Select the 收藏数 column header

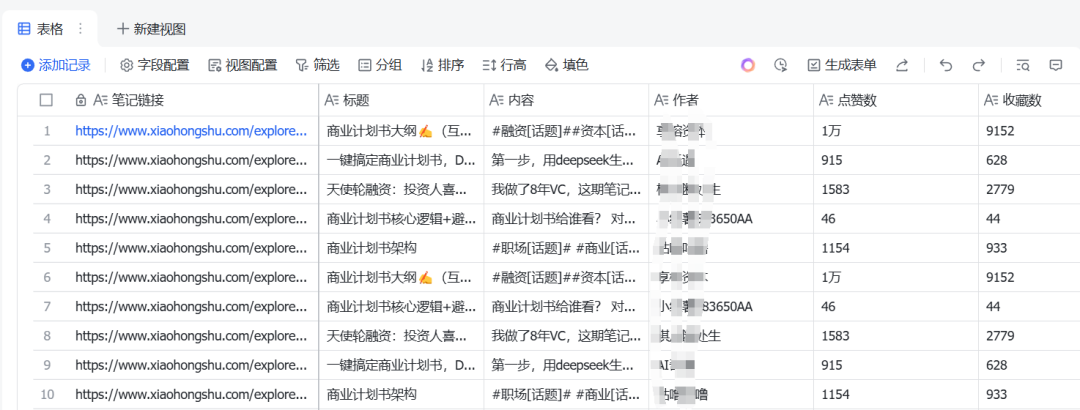coord(1029,101)
